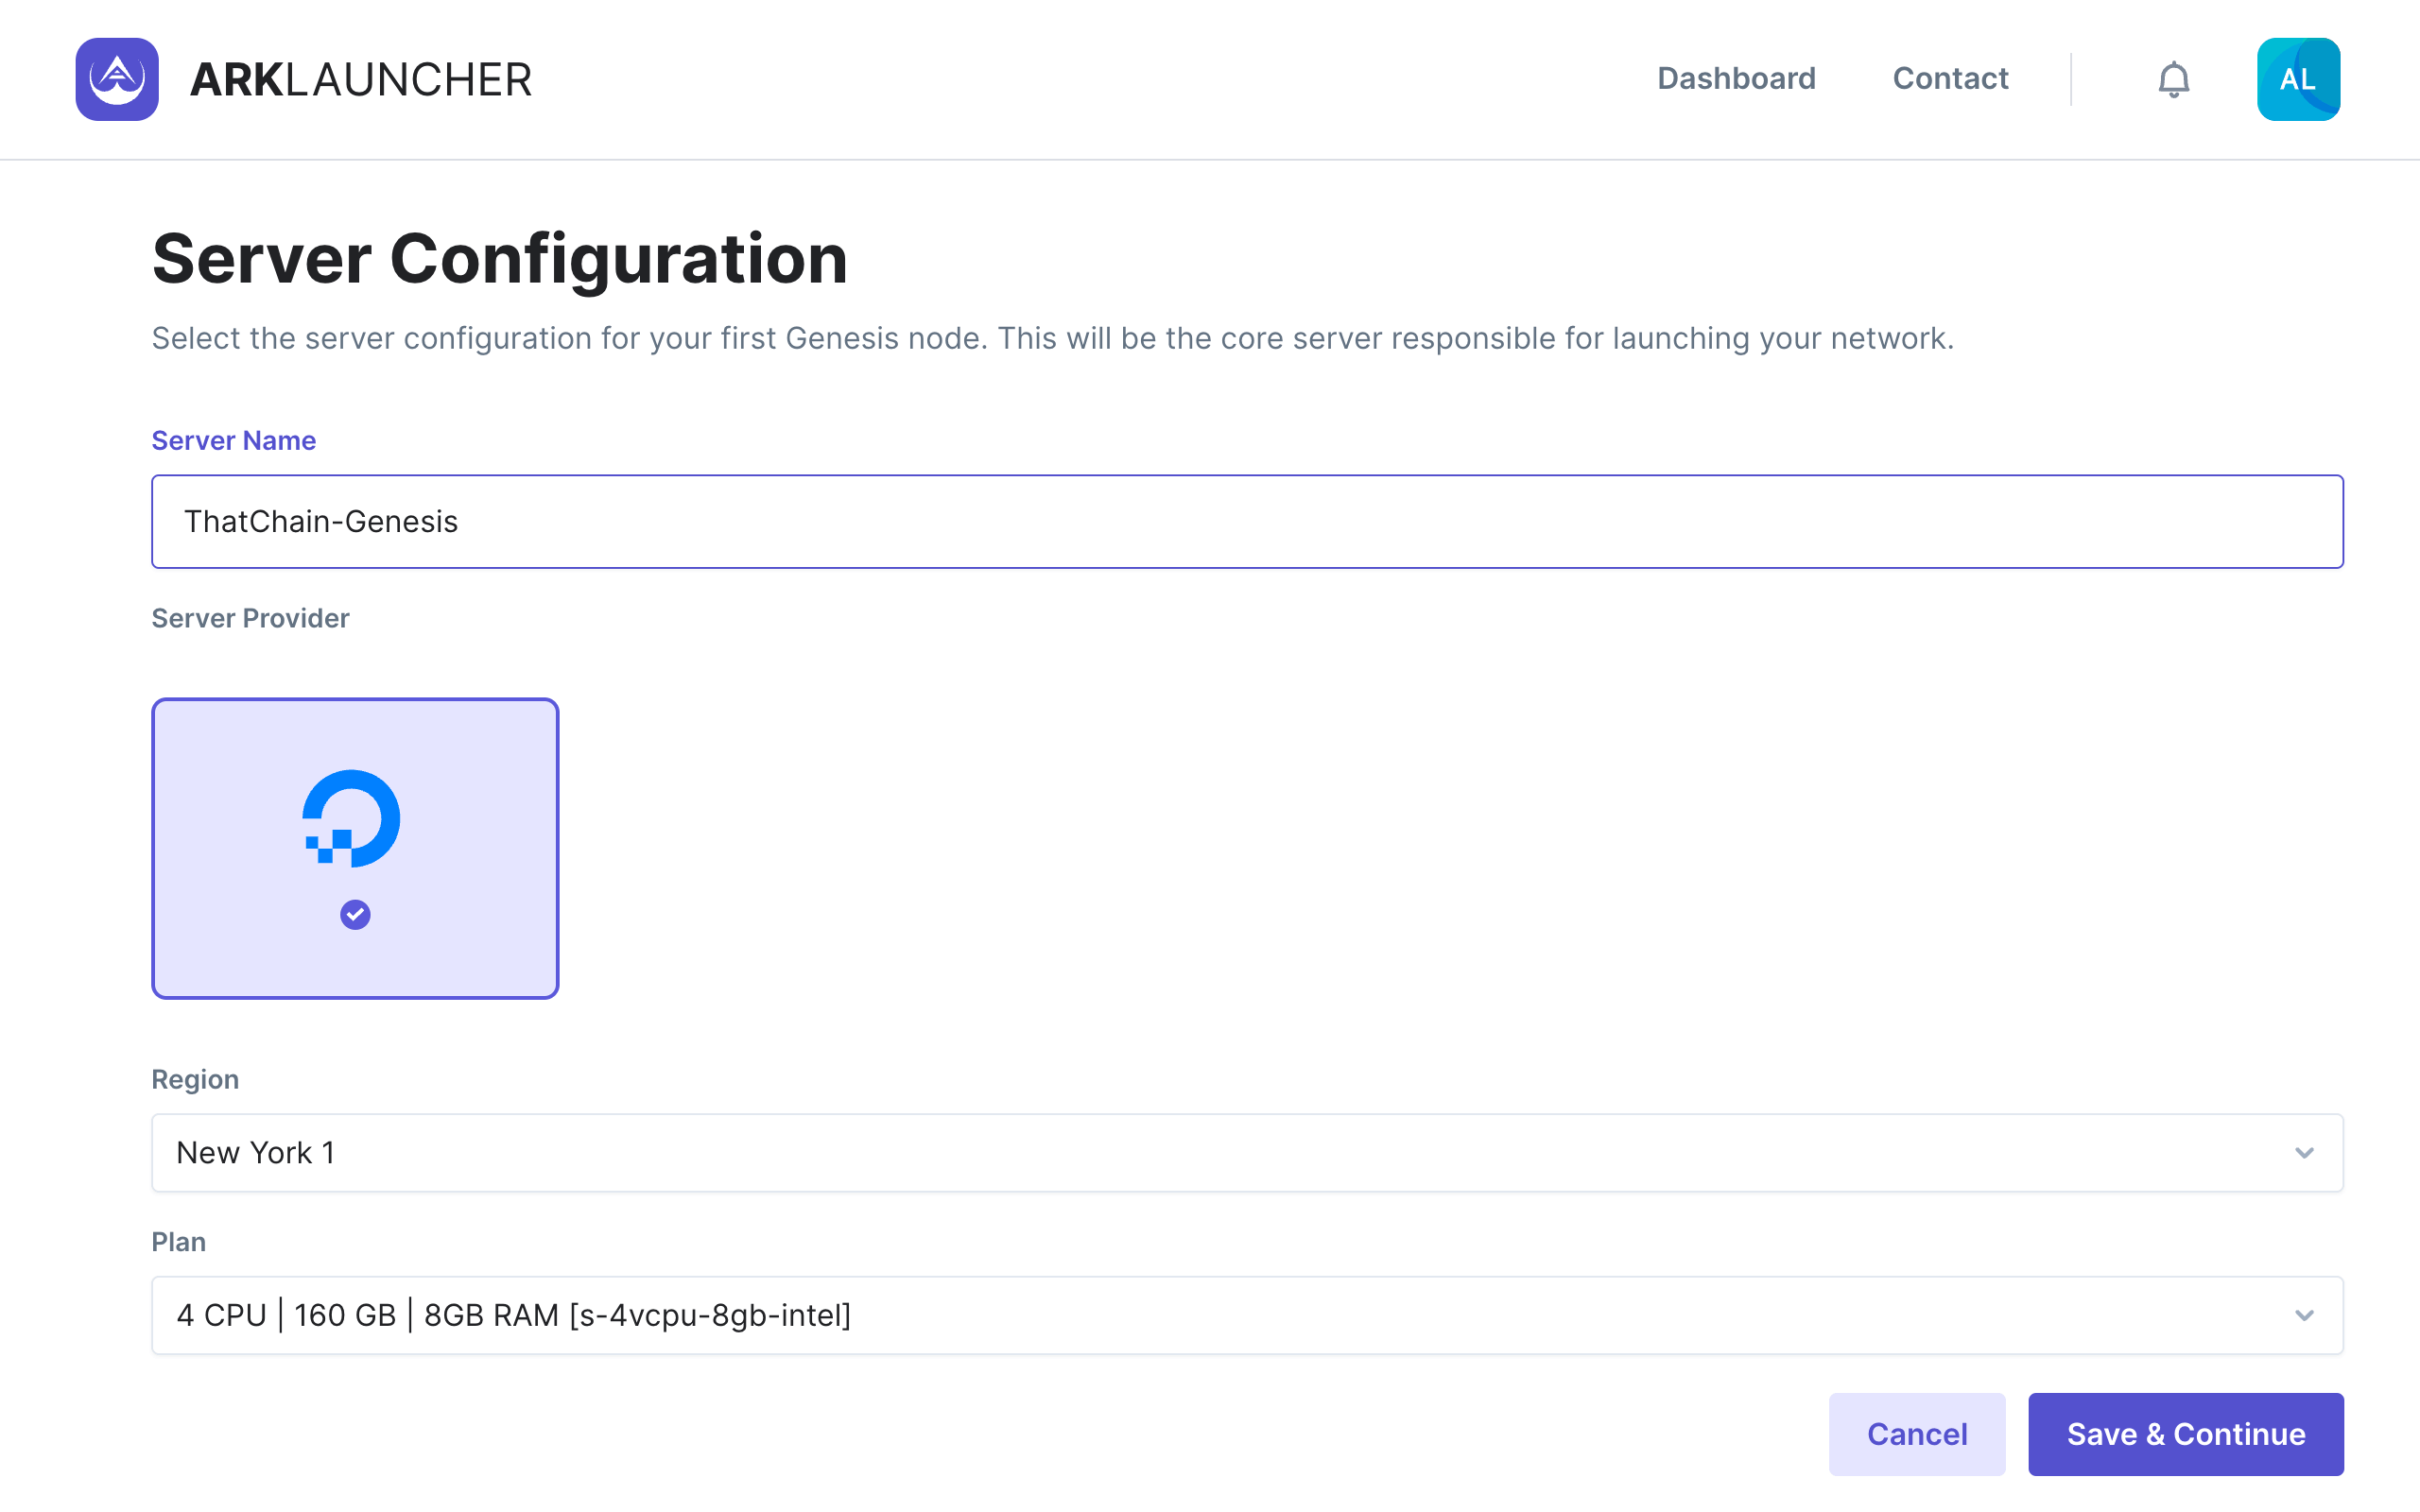Click the Plan field label
The width and height of the screenshot is (2420, 1512).
[178, 1242]
